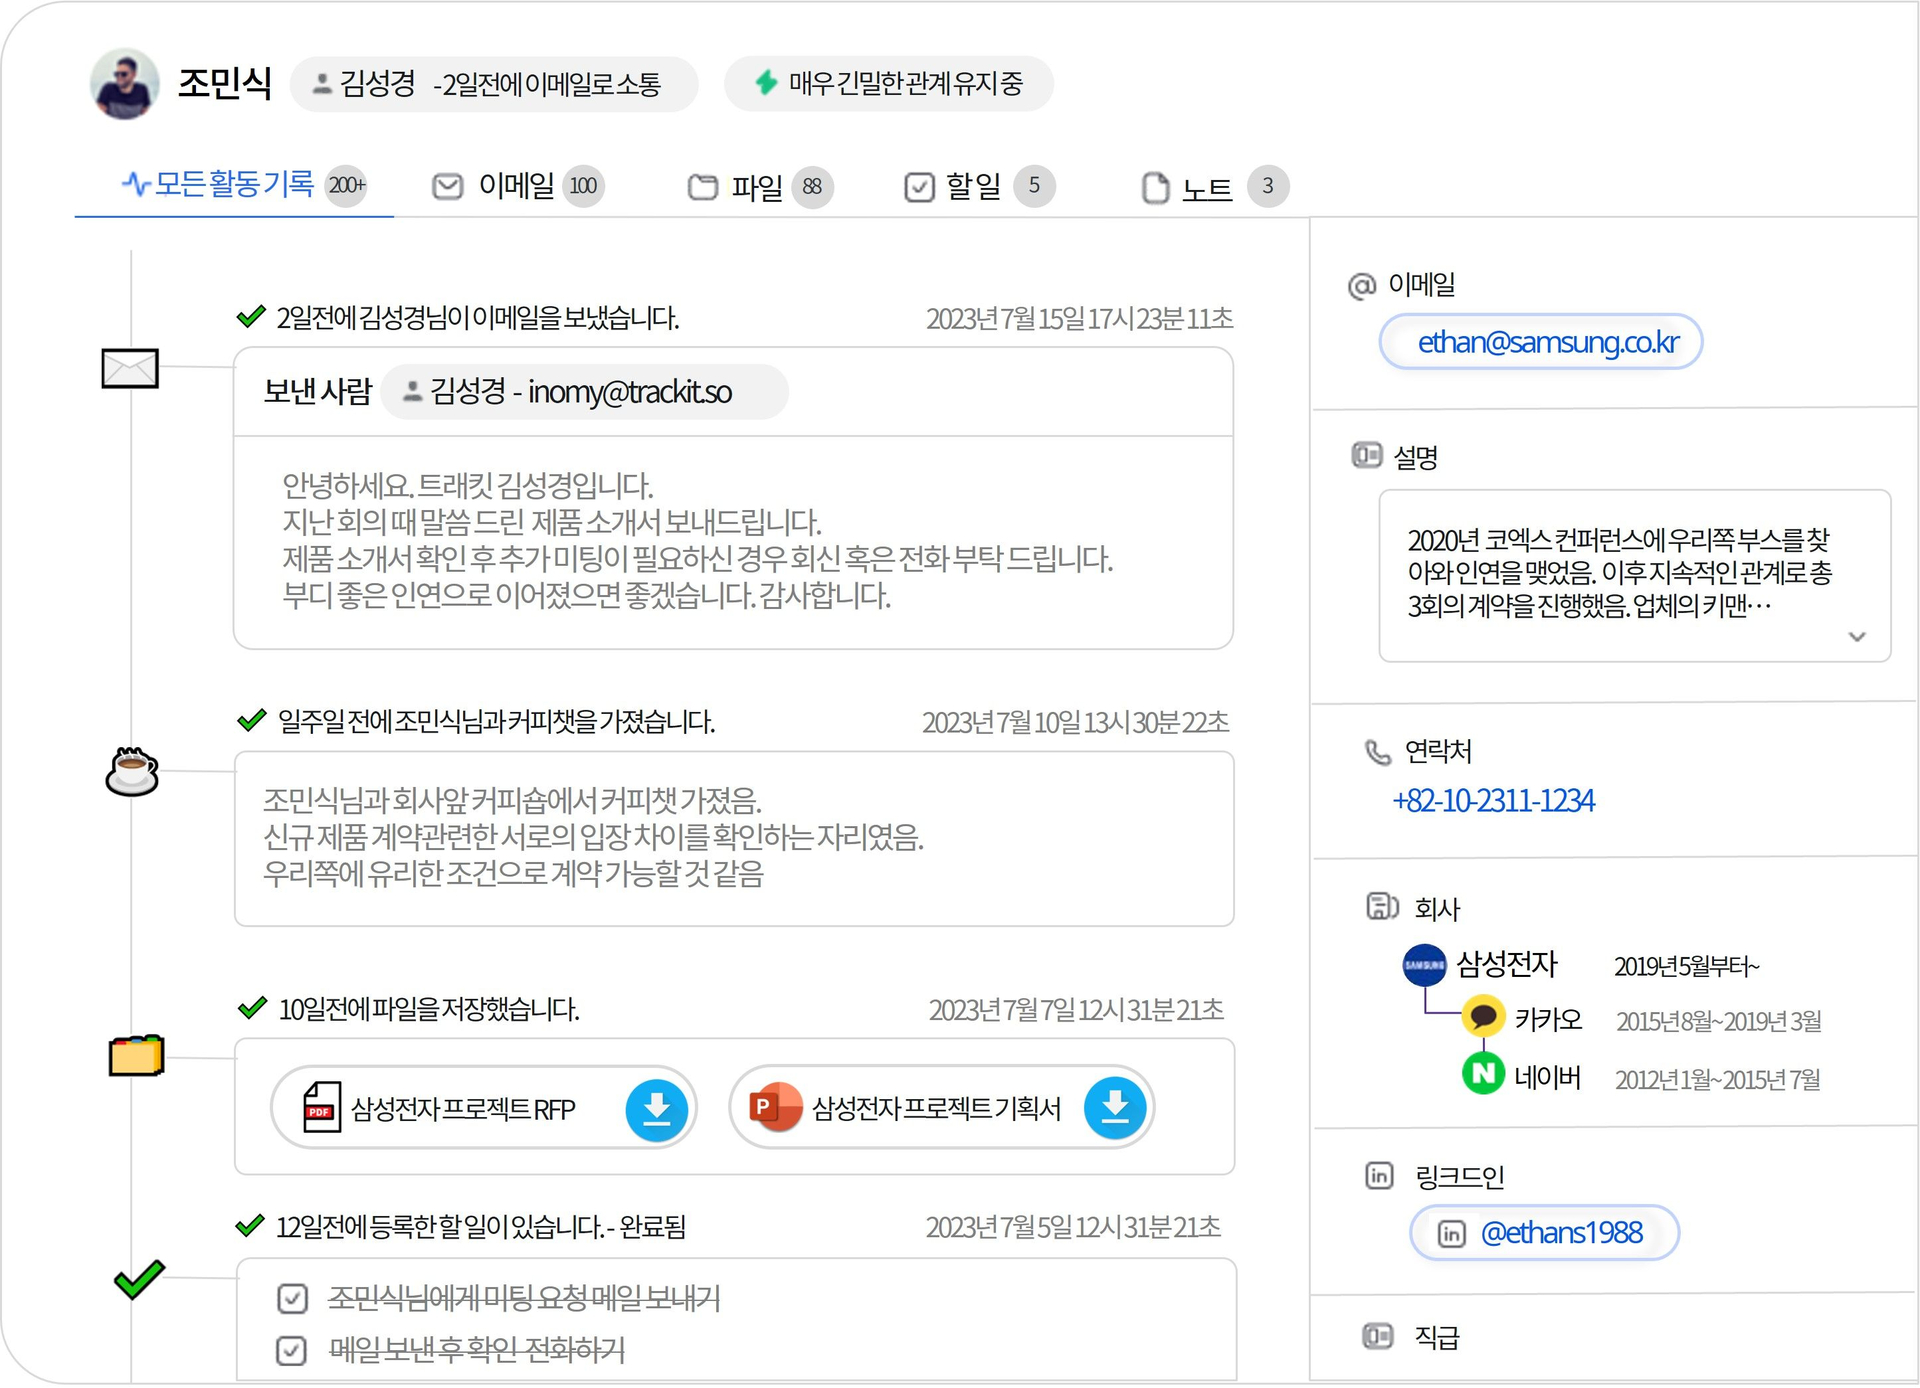Click the checkbox icon in 할일 tab
Image resolution: width=1920 pixels, height=1388 pixels.
tap(919, 187)
